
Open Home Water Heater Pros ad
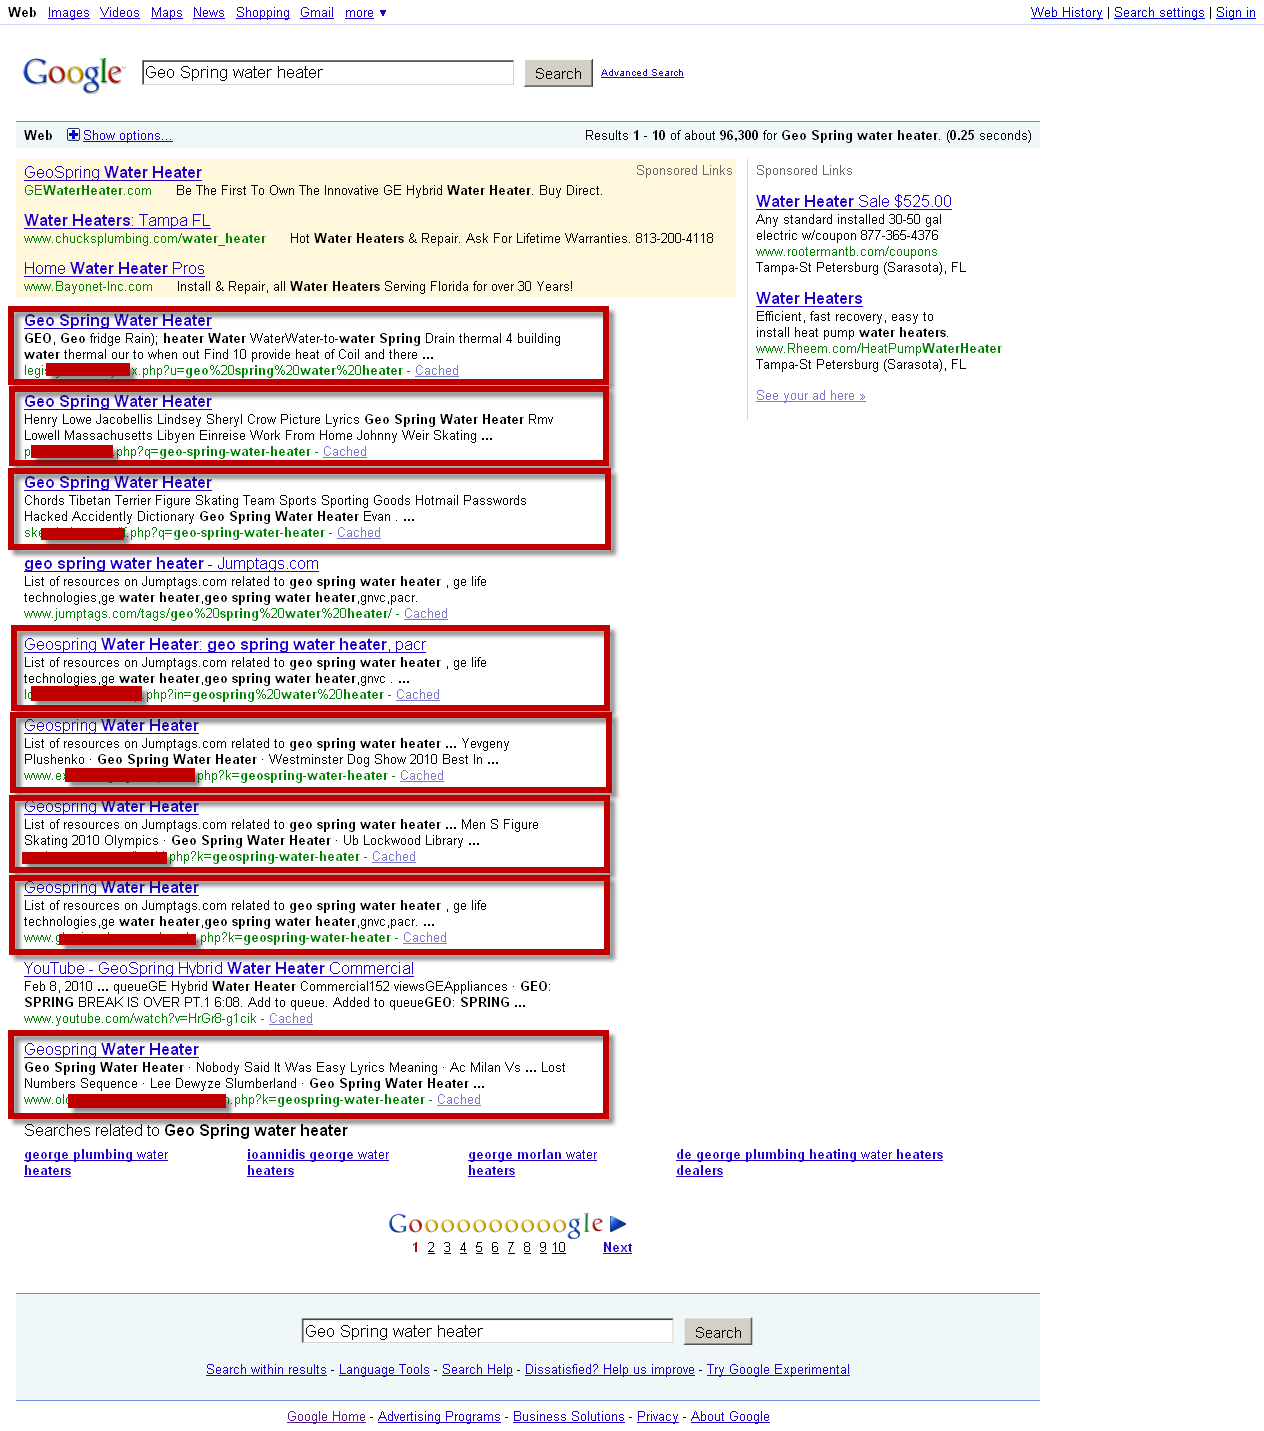point(114,269)
